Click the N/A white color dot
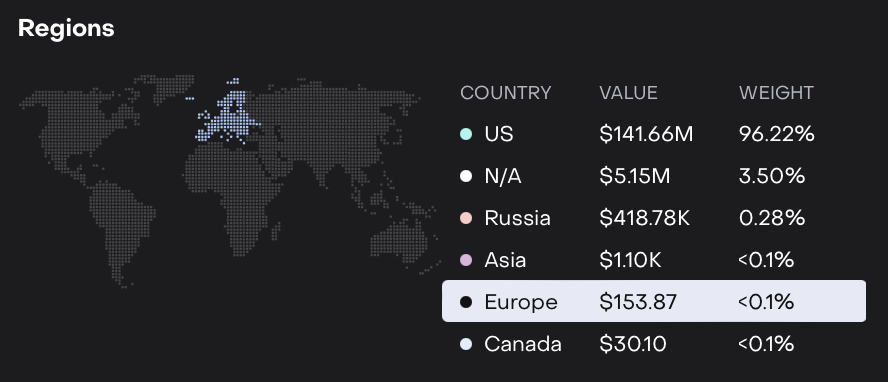Viewport: 888px width, 382px height. (x=466, y=176)
